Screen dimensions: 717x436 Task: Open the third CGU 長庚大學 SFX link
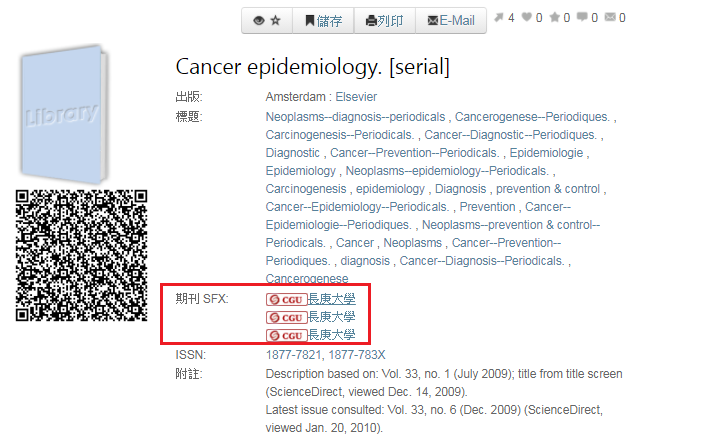310,335
